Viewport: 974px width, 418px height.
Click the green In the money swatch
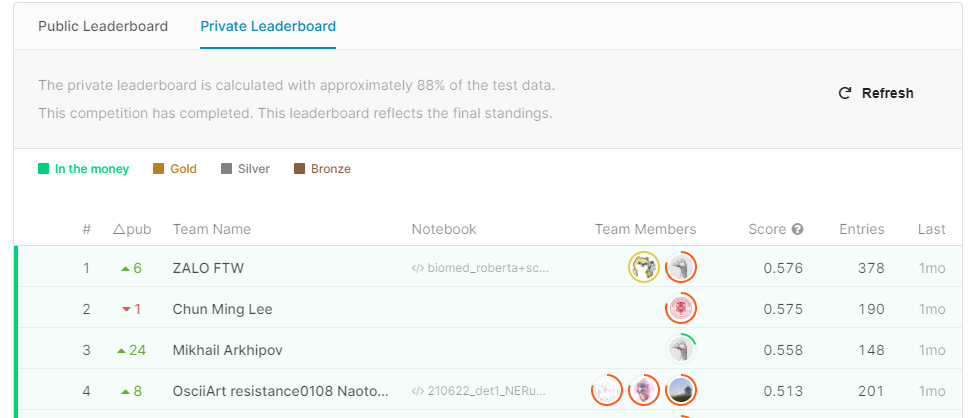[x=43, y=169]
